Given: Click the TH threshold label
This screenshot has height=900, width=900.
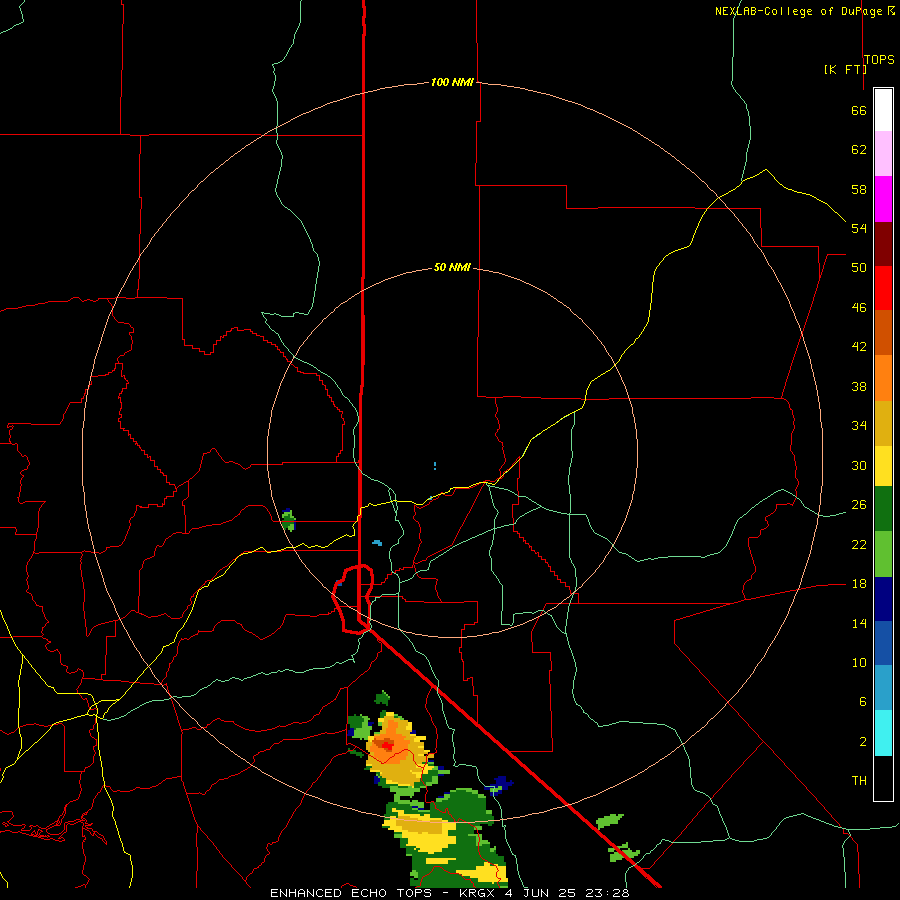Looking at the screenshot, I should coord(859,781).
